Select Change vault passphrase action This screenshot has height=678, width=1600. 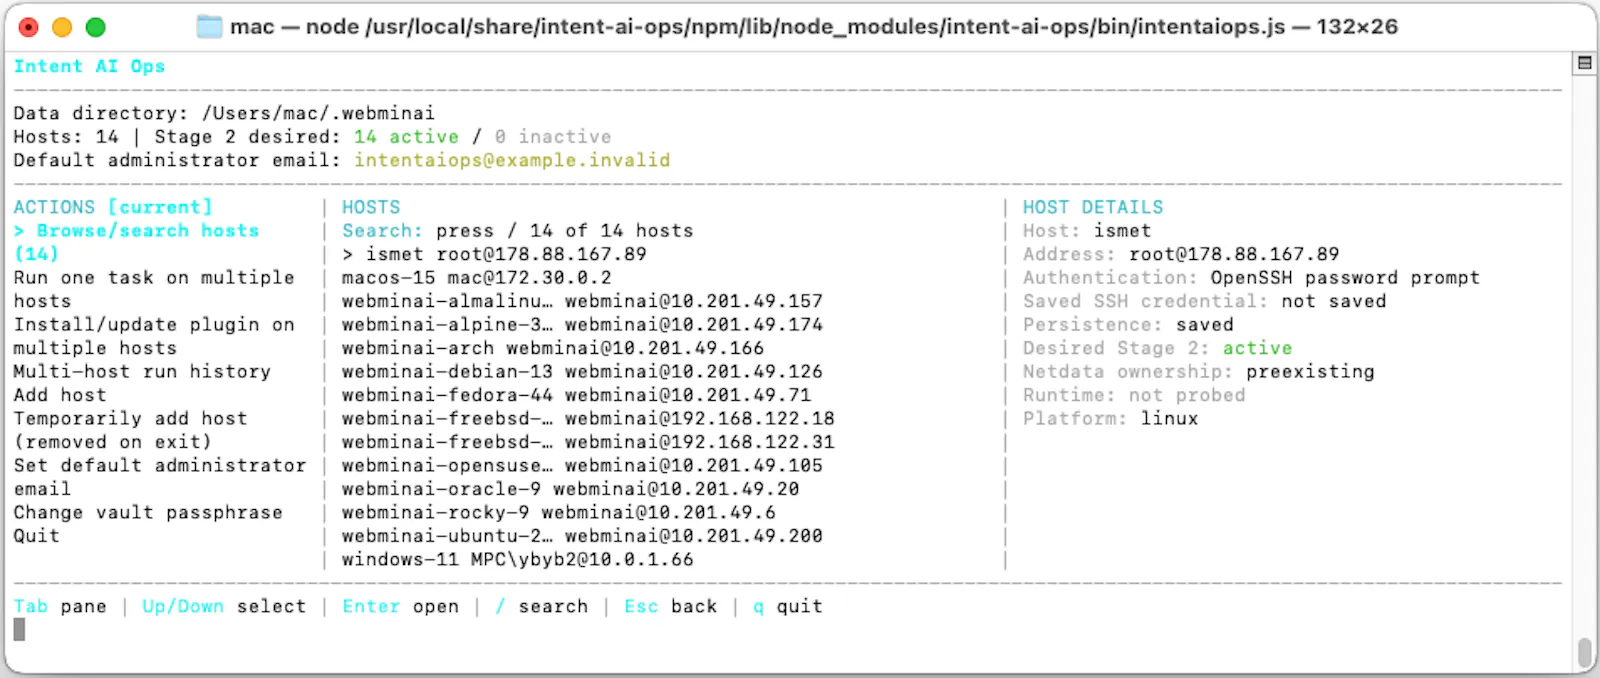pyautogui.click(x=148, y=512)
